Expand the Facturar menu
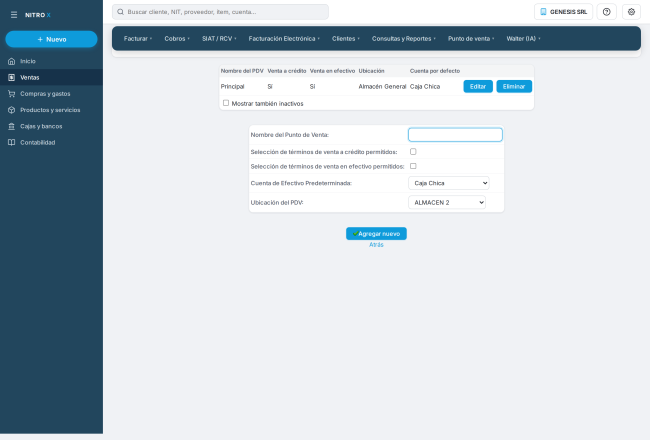The height and width of the screenshot is (440, 650). (x=138, y=39)
